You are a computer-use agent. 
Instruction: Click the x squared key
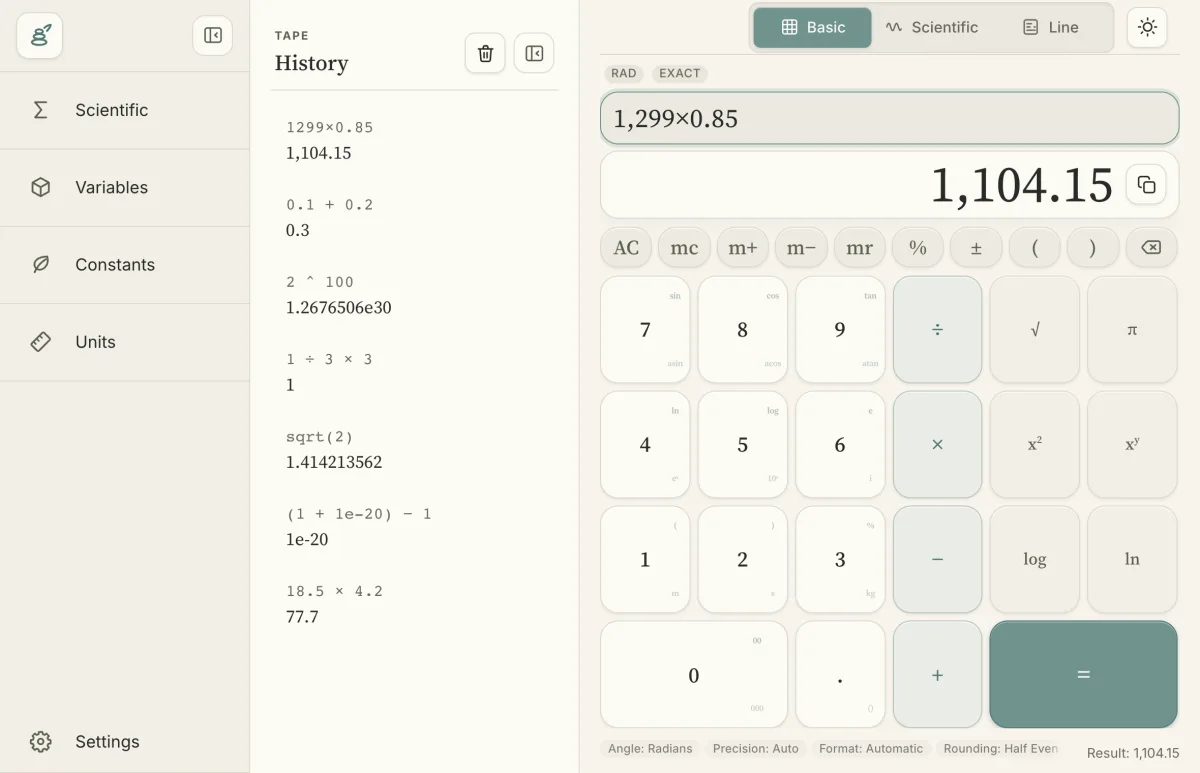tap(1035, 444)
